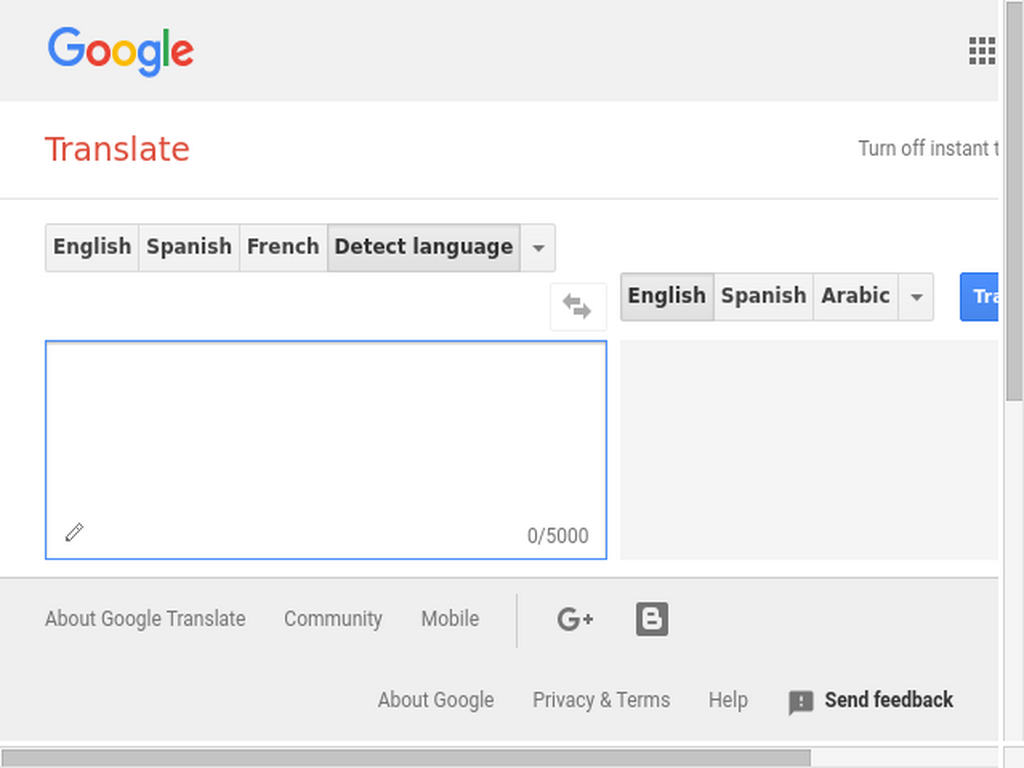Select Spanish as target language
Viewport: 1024px width, 768px height.
(763, 296)
